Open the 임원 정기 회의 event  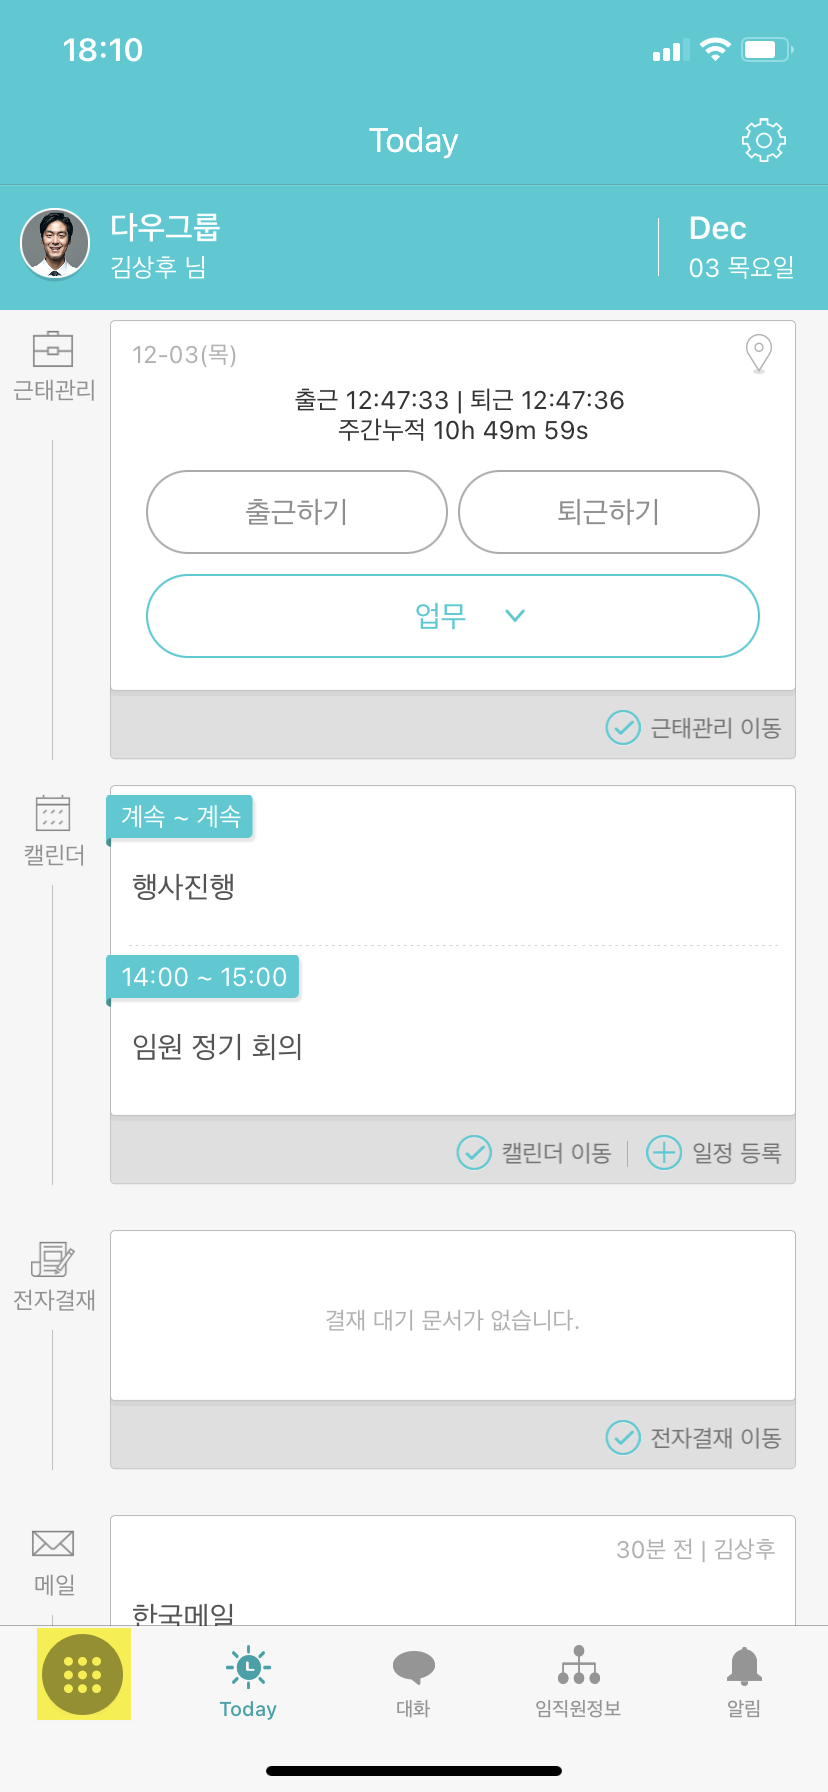[x=217, y=1047]
